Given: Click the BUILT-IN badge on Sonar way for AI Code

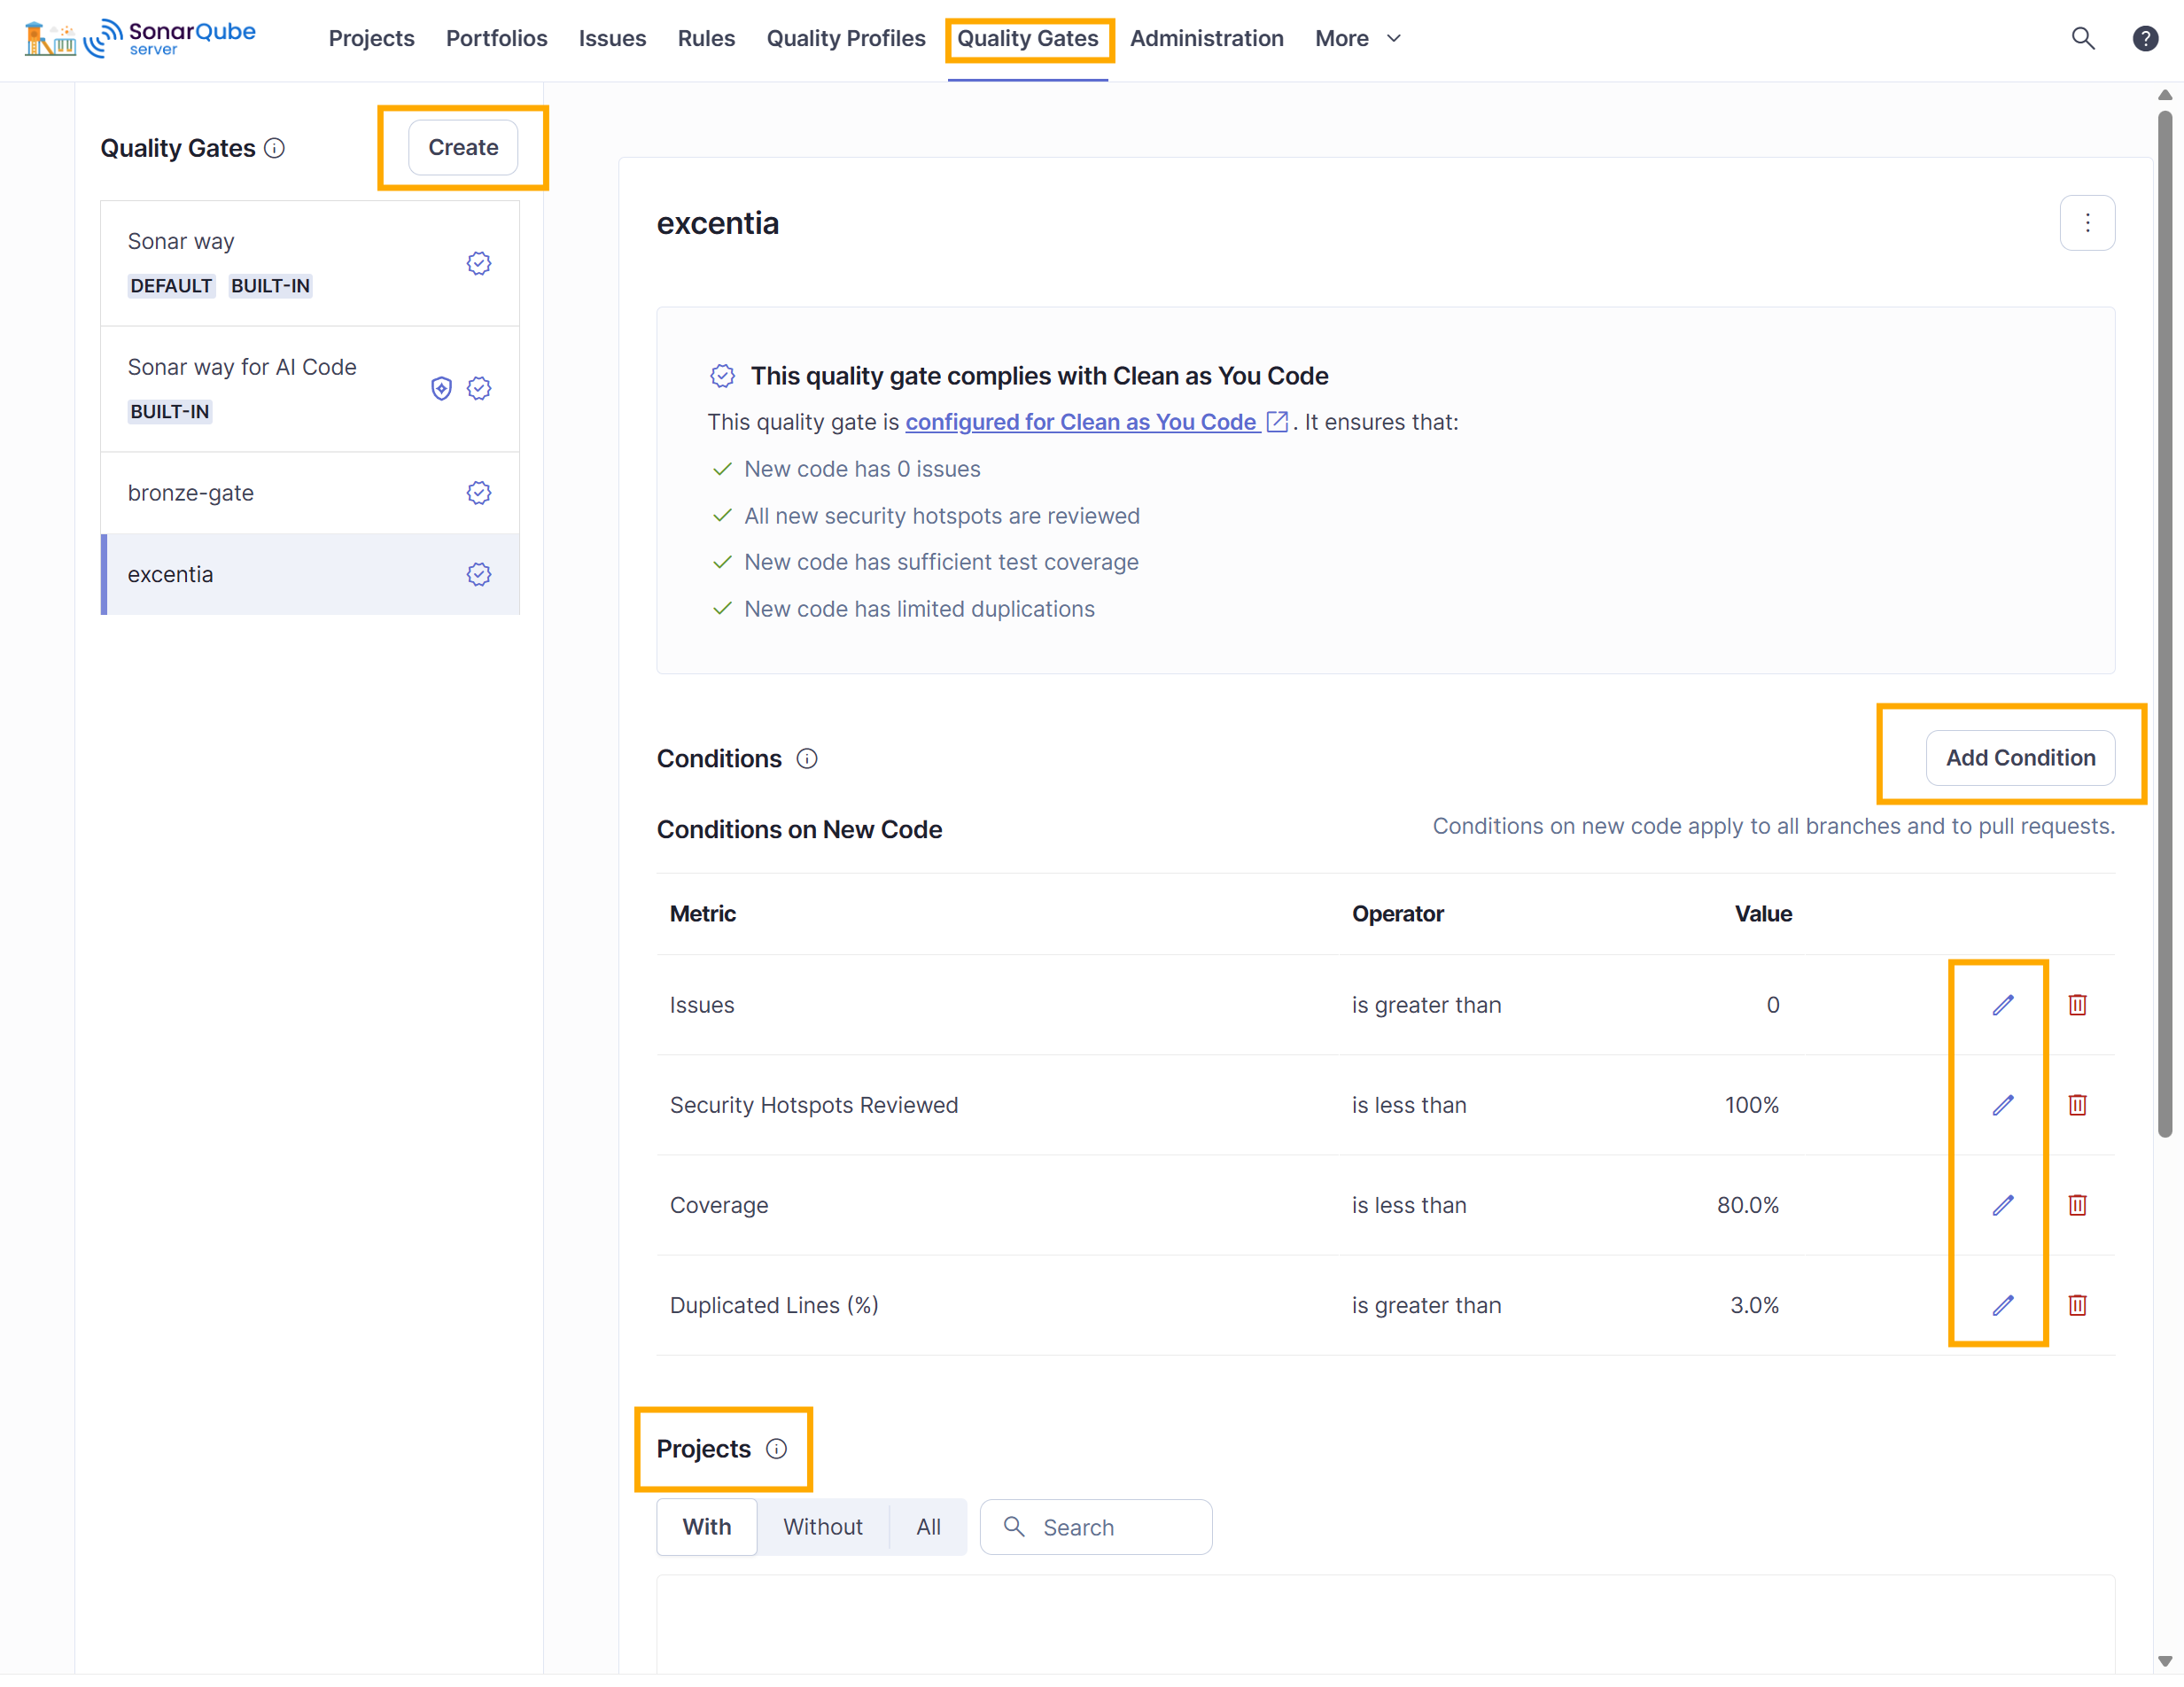Looking at the screenshot, I should coord(170,412).
